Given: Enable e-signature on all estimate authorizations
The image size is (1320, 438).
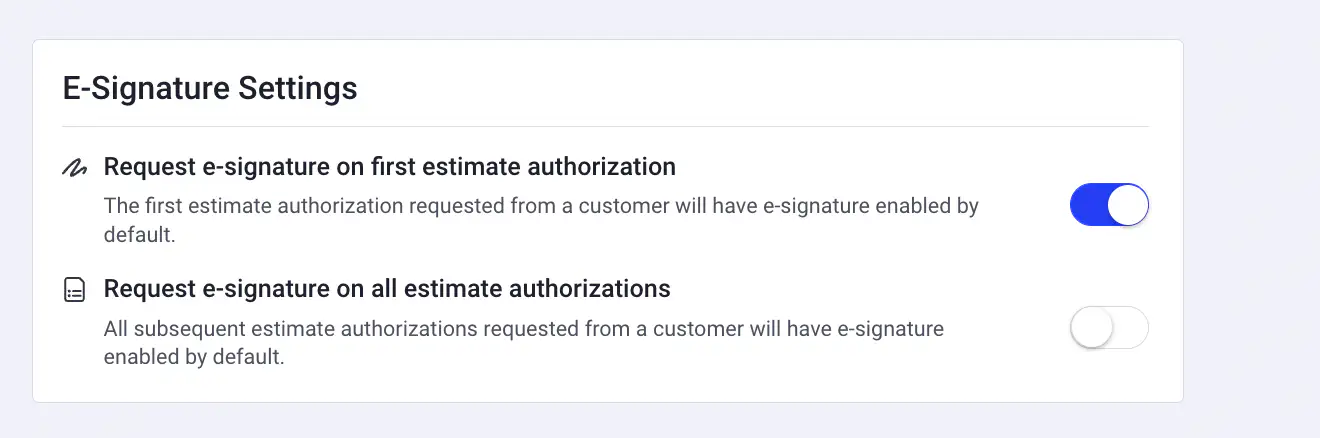Looking at the screenshot, I should pyautogui.click(x=1109, y=327).
